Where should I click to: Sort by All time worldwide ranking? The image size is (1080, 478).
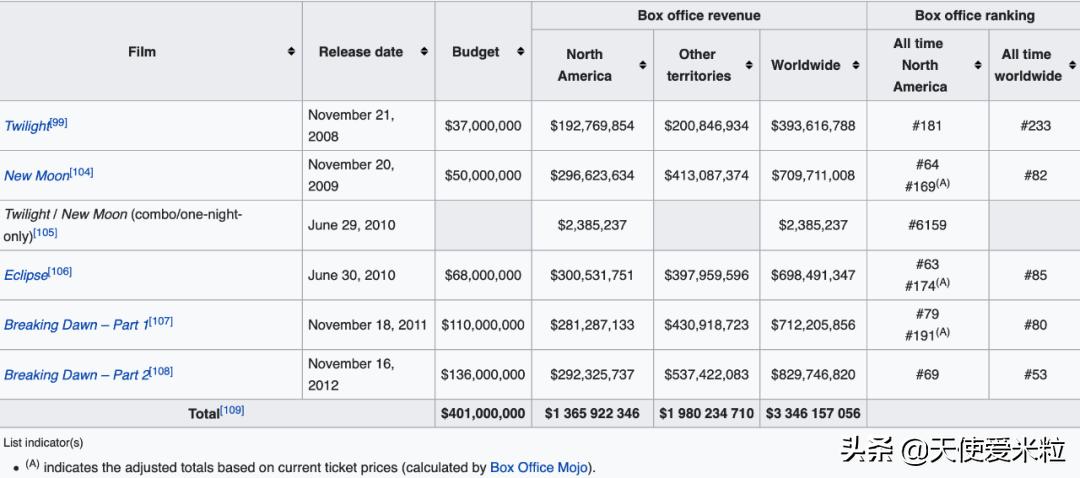point(1073,65)
